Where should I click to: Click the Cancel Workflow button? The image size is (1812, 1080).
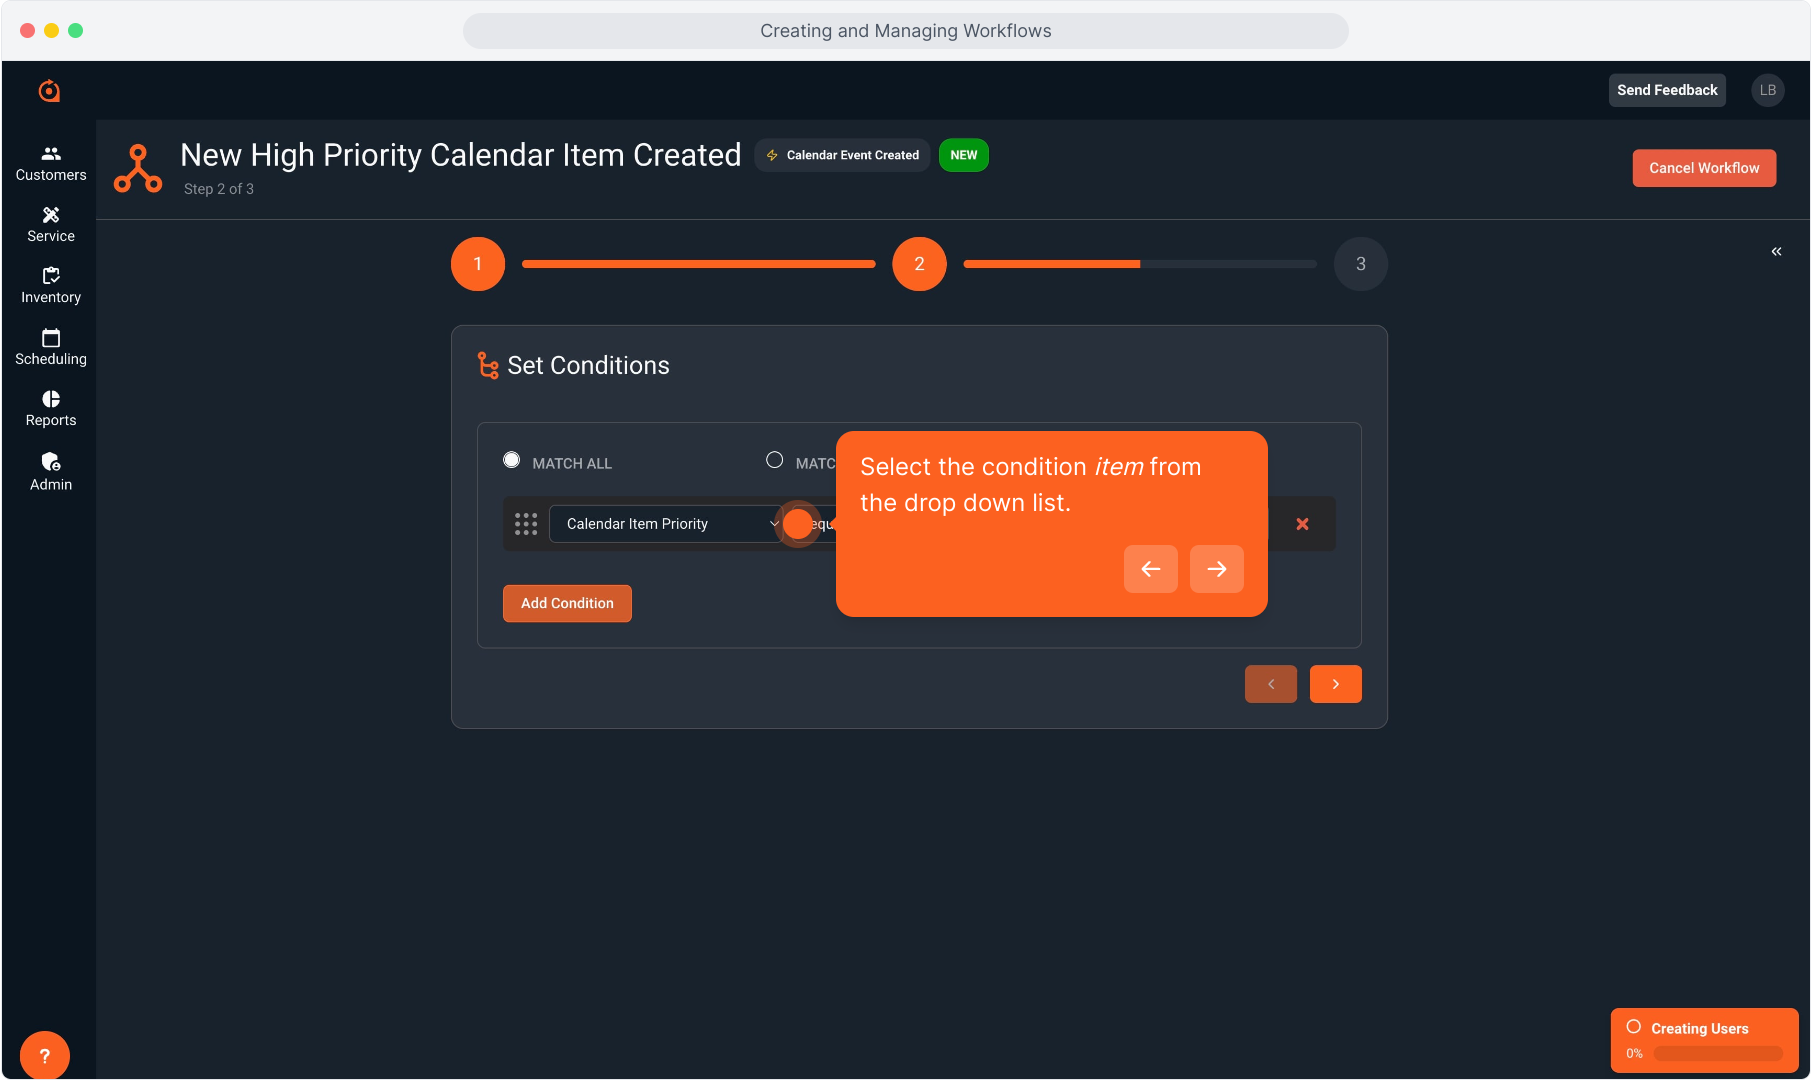1704,168
